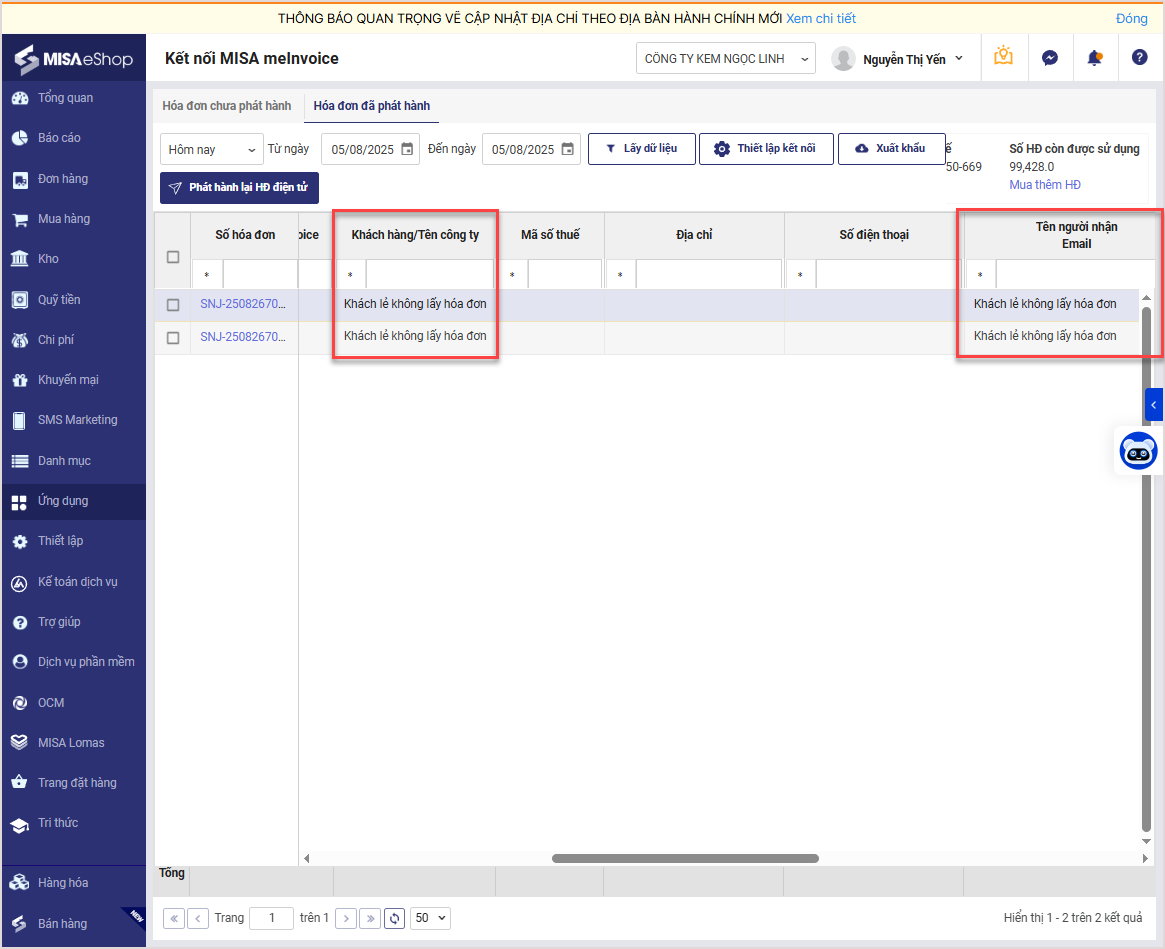The height and width of the screenshot is (949, 1165).
Task: Open the idea lightbulb icon in header
Action: pyautogui.click(x=1004, y=56)
